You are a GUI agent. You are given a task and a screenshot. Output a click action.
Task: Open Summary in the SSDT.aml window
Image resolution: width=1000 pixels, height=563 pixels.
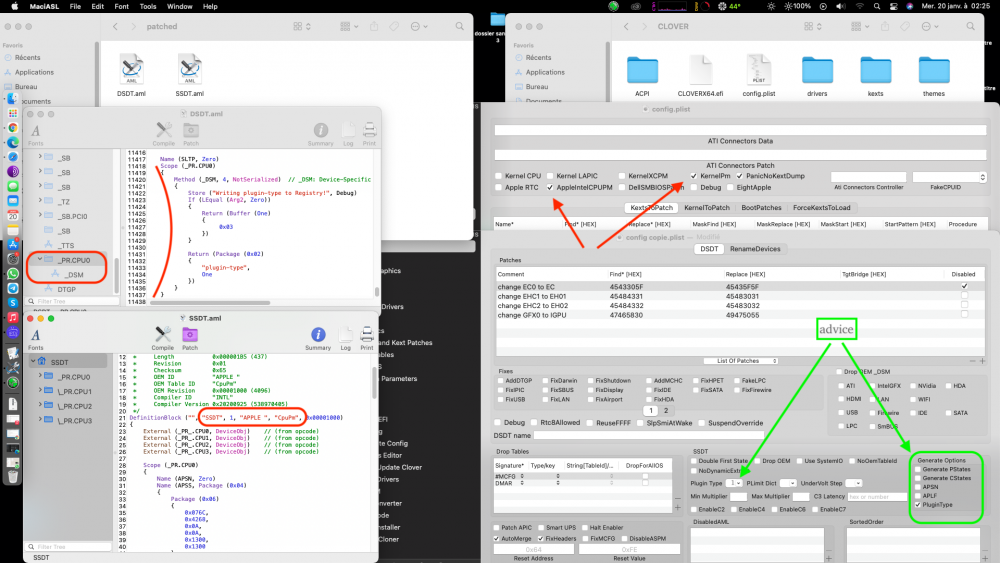318,338
